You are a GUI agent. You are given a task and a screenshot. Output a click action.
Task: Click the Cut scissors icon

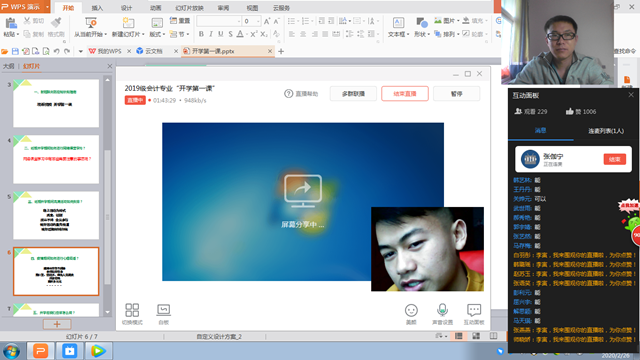click(27, 21)
